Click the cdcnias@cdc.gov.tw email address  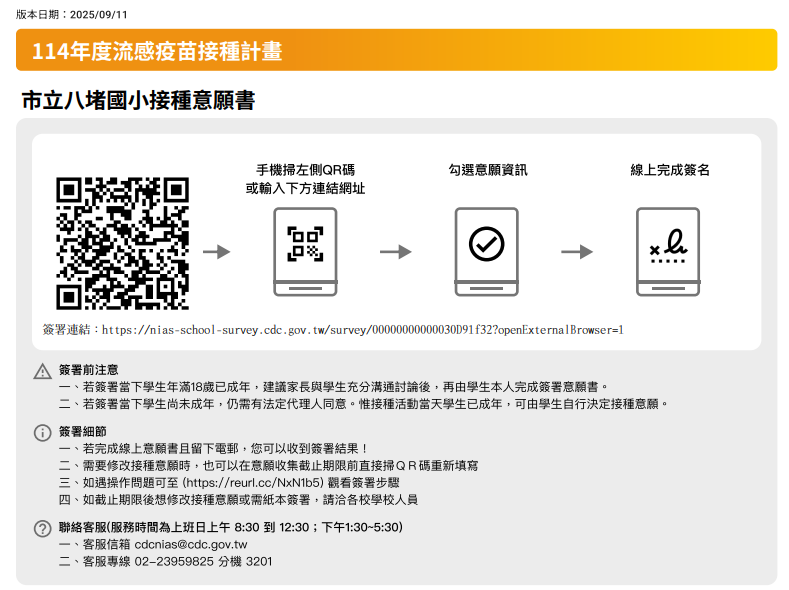(190, 545)
